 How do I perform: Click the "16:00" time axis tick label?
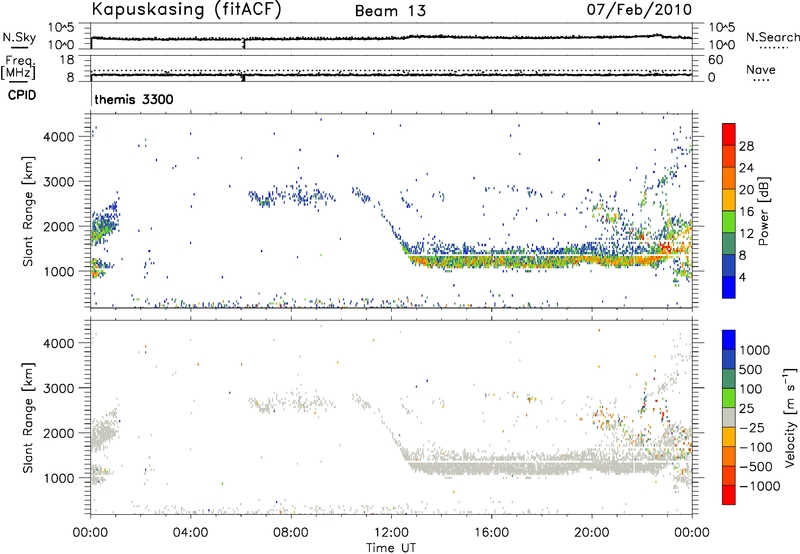coord(491,533)
